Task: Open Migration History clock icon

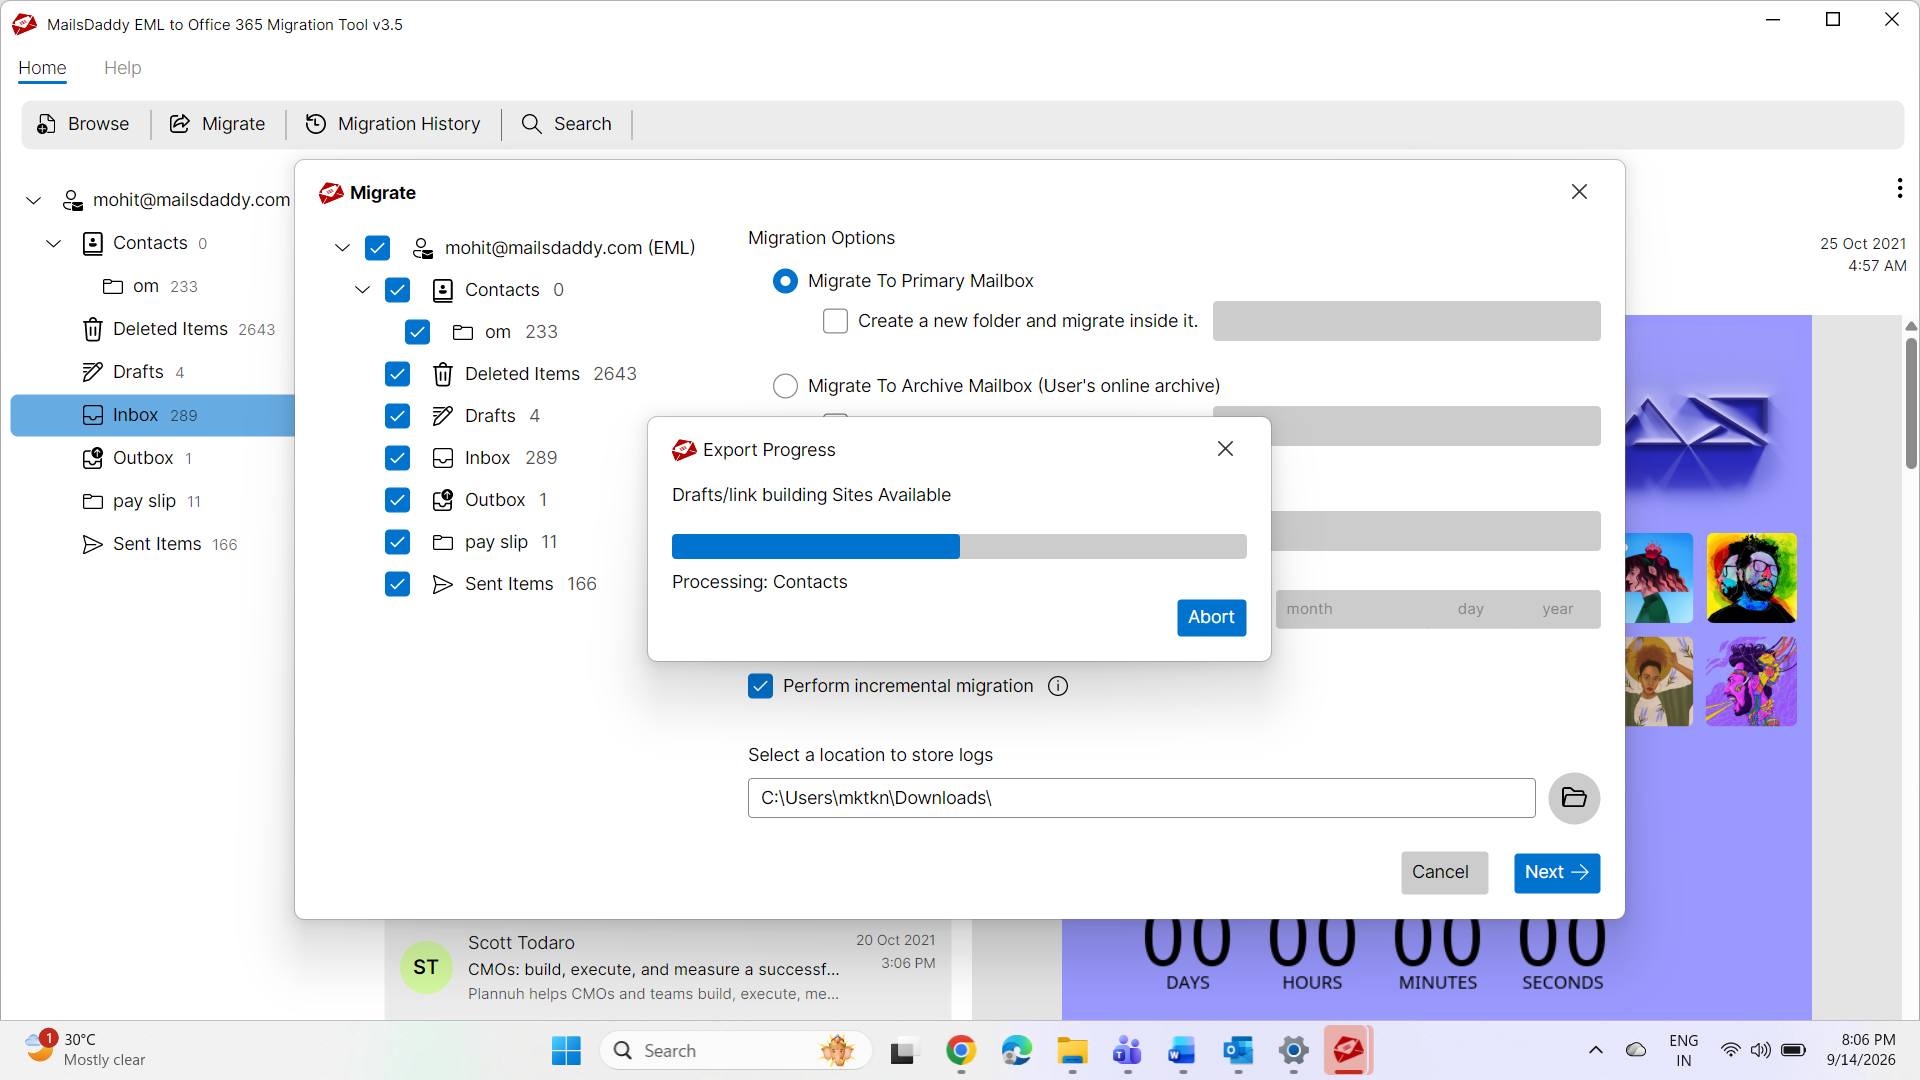Action: (x=316, y=124)
